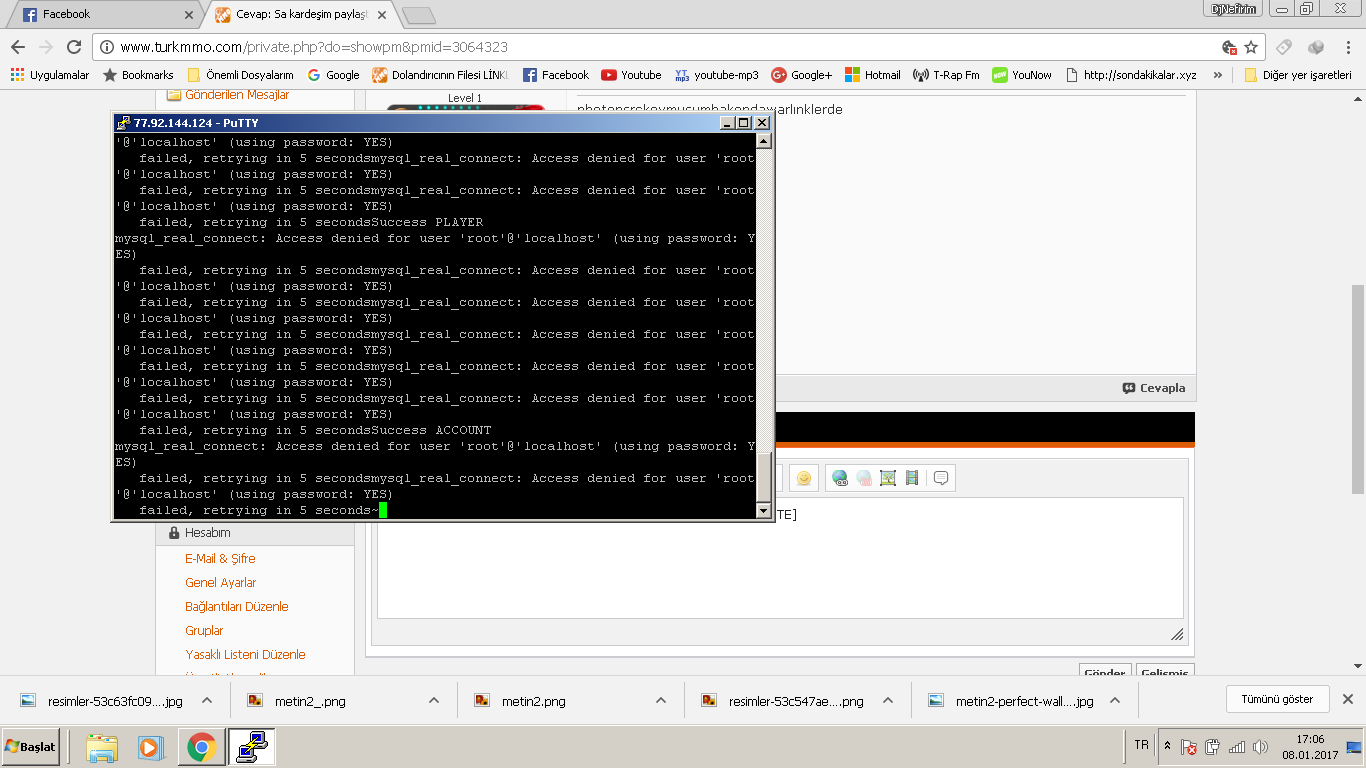Open Gruplar in the sidebar

point(204,631)
